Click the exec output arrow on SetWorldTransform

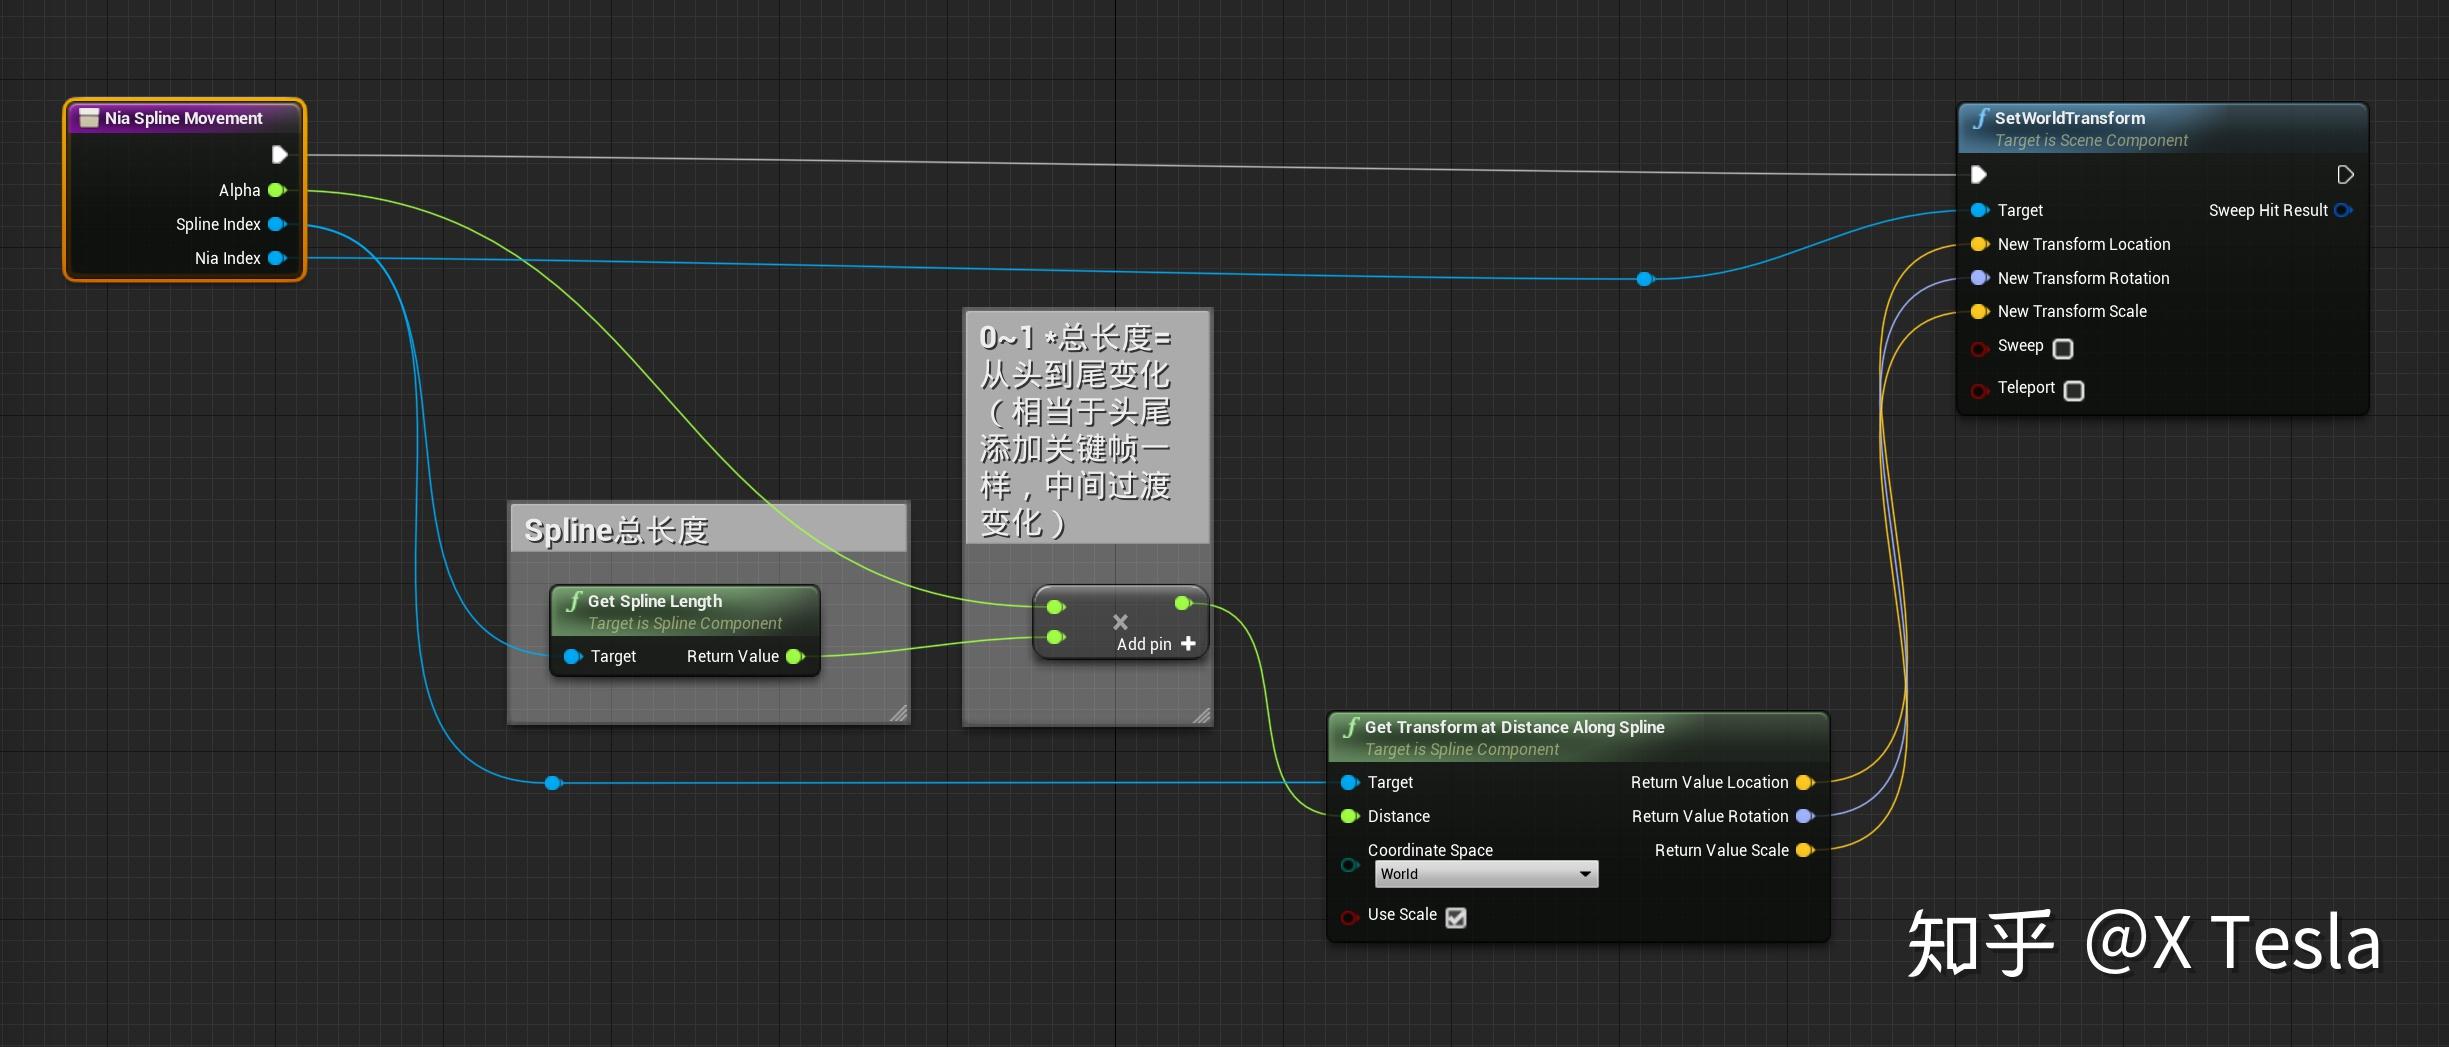[x=2345, y=174]
